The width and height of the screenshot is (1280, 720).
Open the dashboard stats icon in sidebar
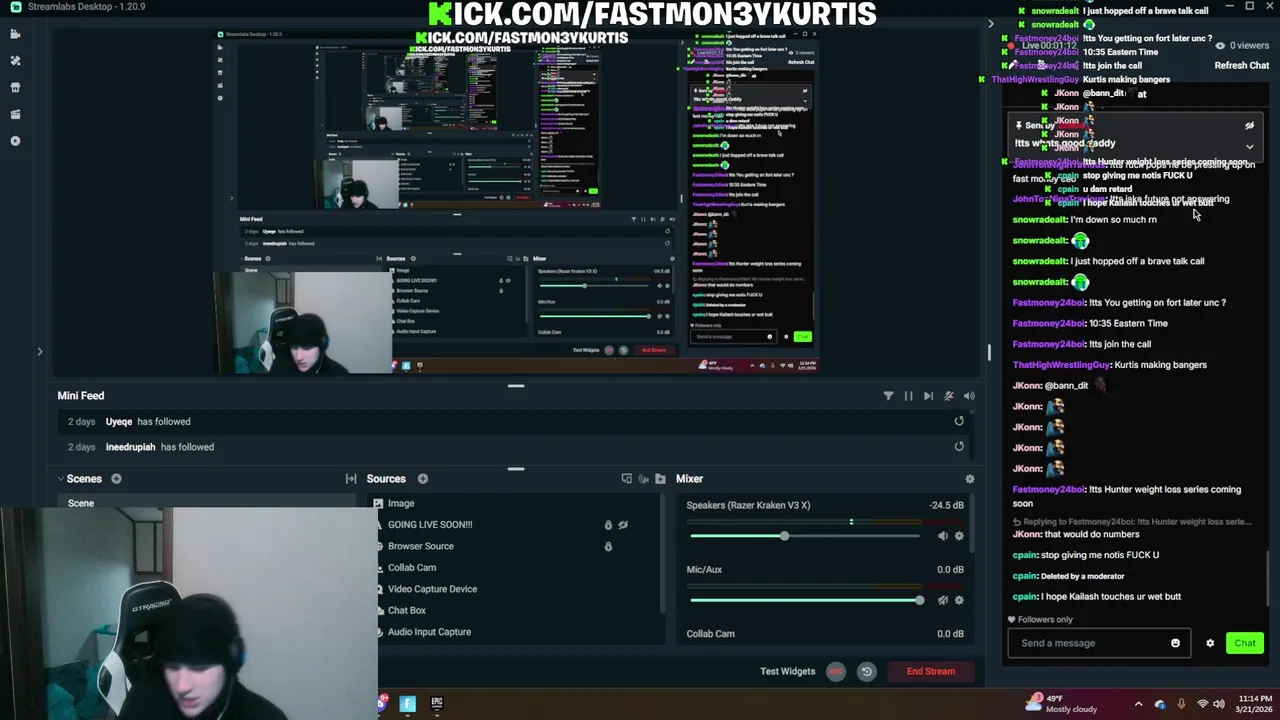click(x=15, y=114)
